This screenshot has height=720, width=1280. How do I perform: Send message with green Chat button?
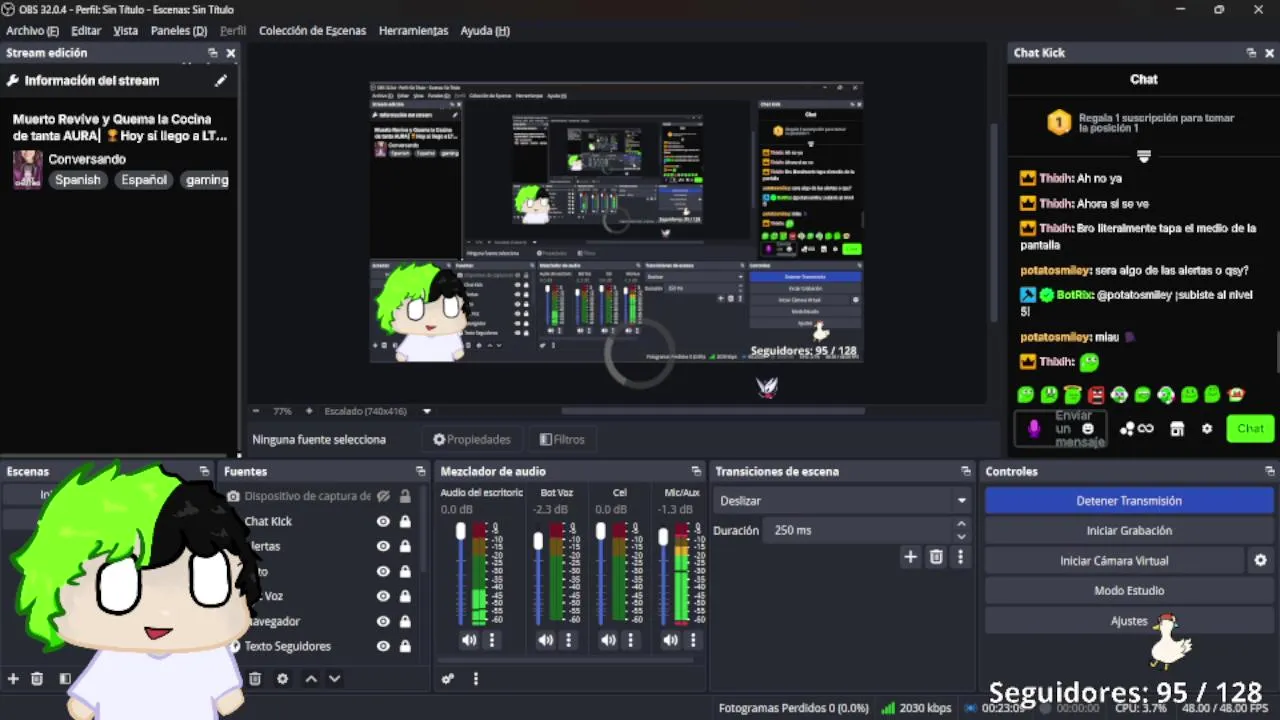[1250, 428]
